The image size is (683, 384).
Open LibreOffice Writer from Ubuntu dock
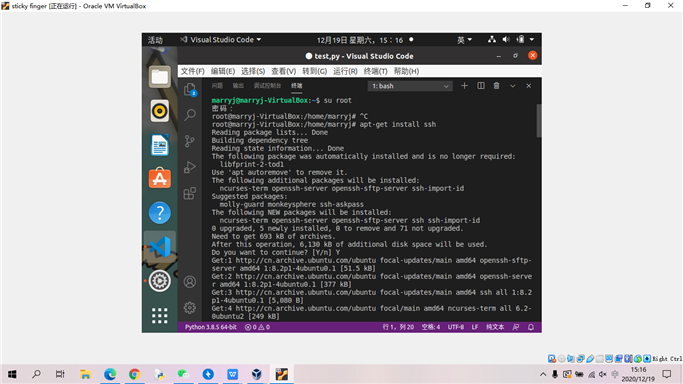pyautogui.click(x=159, y=145)
